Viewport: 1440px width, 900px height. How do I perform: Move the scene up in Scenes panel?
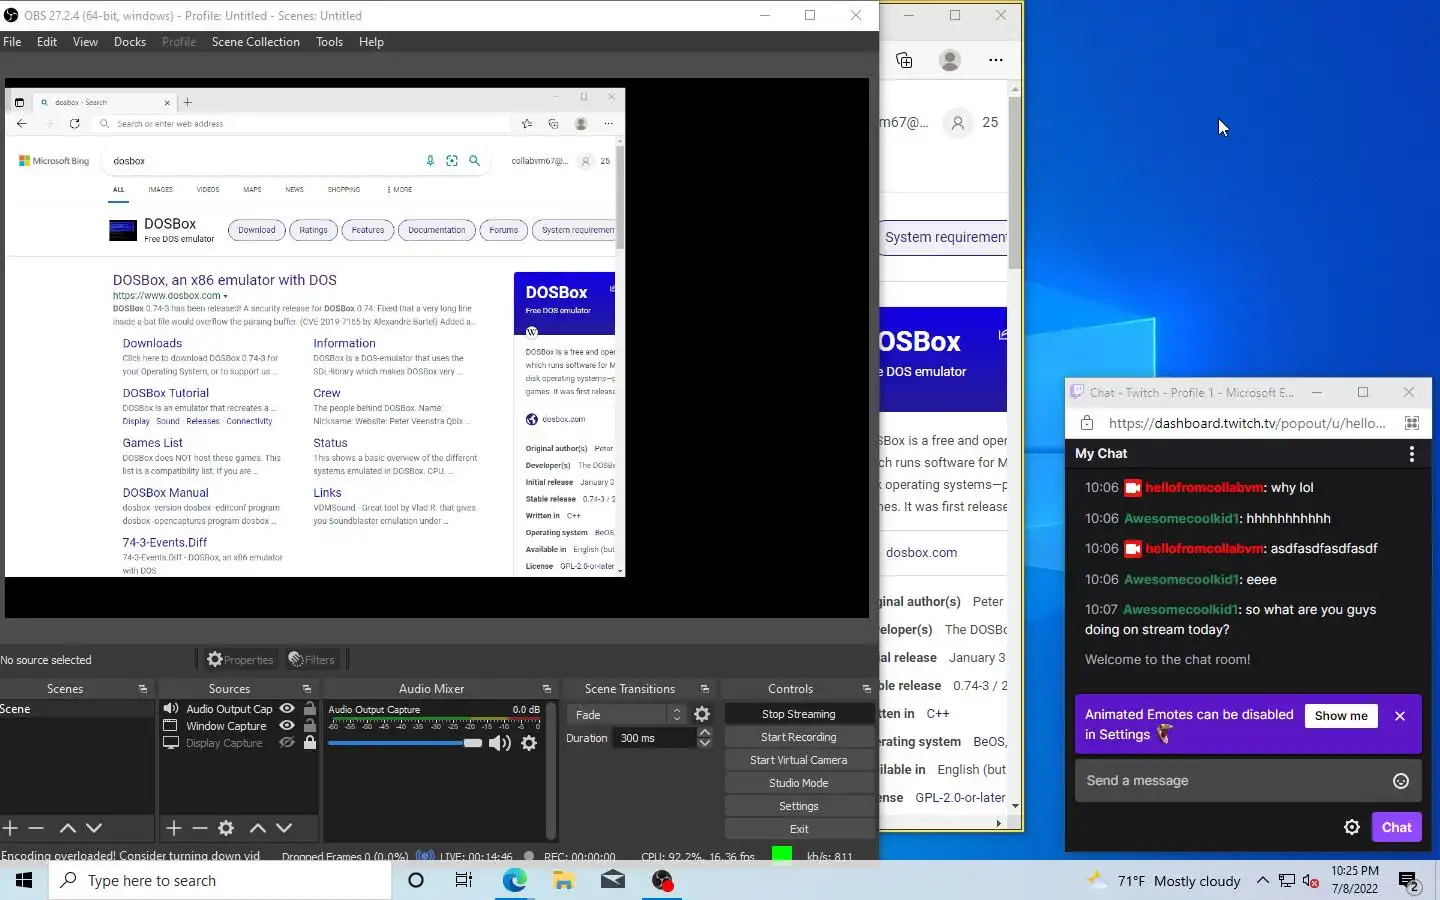coord(67,828)
